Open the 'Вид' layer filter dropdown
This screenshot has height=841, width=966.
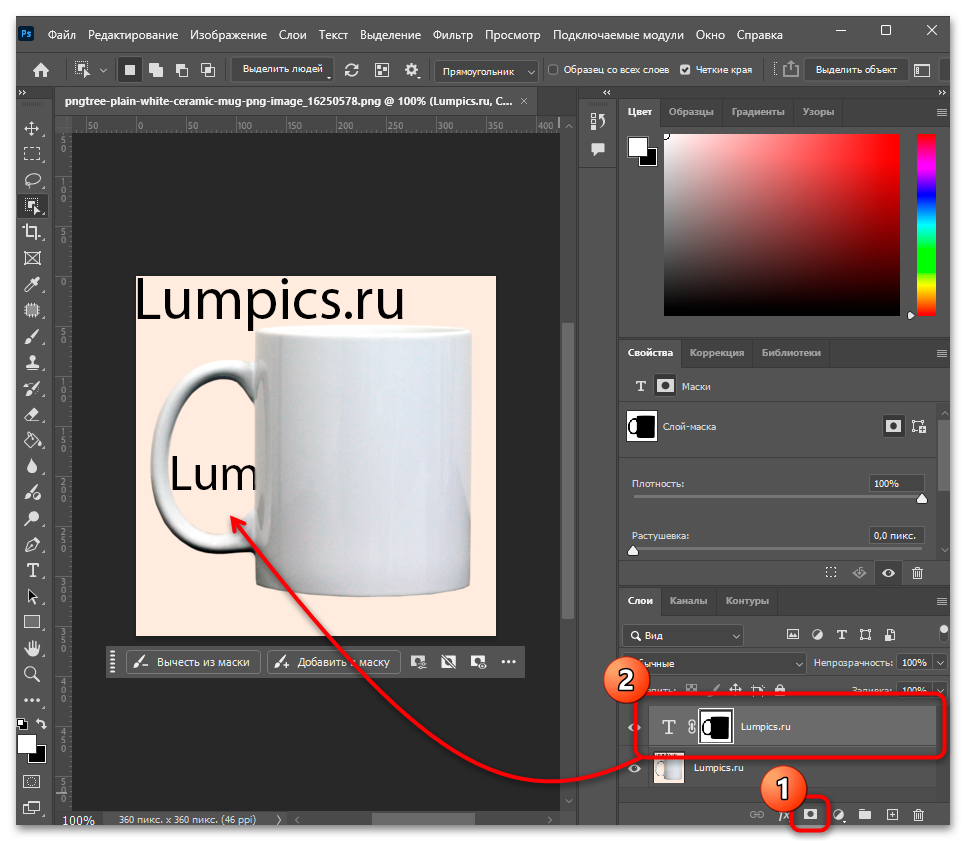pyautogui.click(x=683, y=635)
